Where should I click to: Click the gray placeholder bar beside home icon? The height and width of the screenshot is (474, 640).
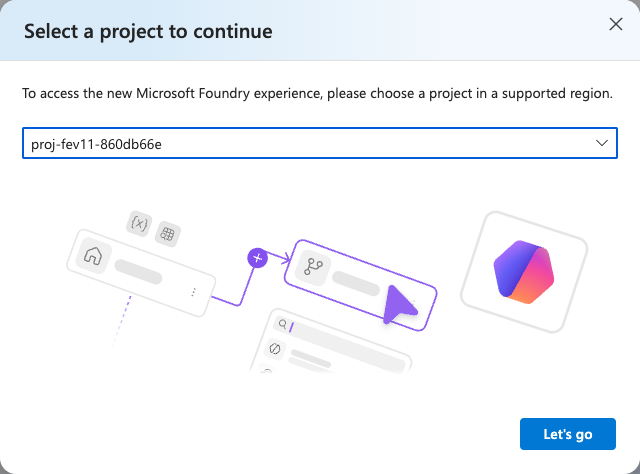(x=138, y=271)
